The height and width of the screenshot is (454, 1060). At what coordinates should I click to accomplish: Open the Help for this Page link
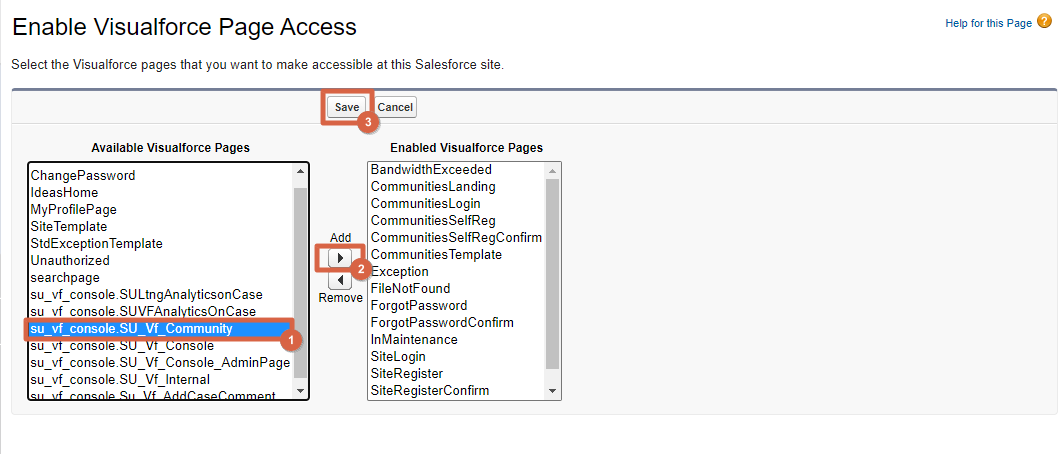pyautogui.click(x=988, y=23)
